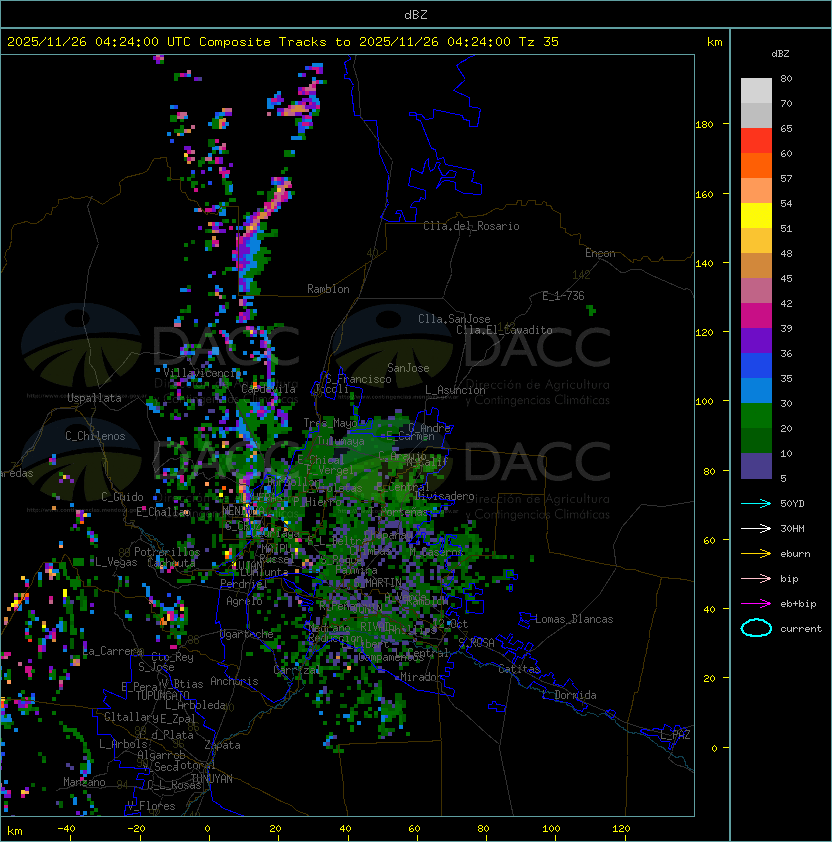The width and height of the screenshot is (832, 842).
Task: Click the dBZ title in top bar
Action: click(x=416, y=15)
